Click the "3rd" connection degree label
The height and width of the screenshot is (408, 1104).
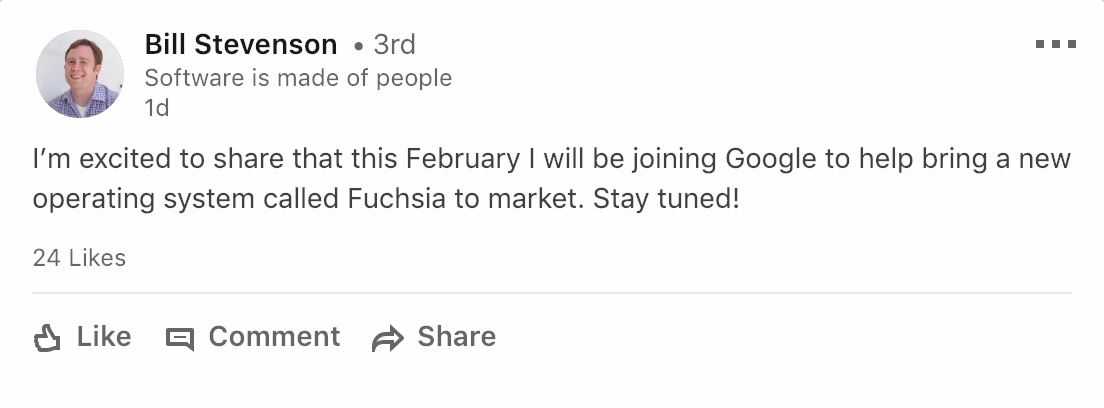pos(394,45)
